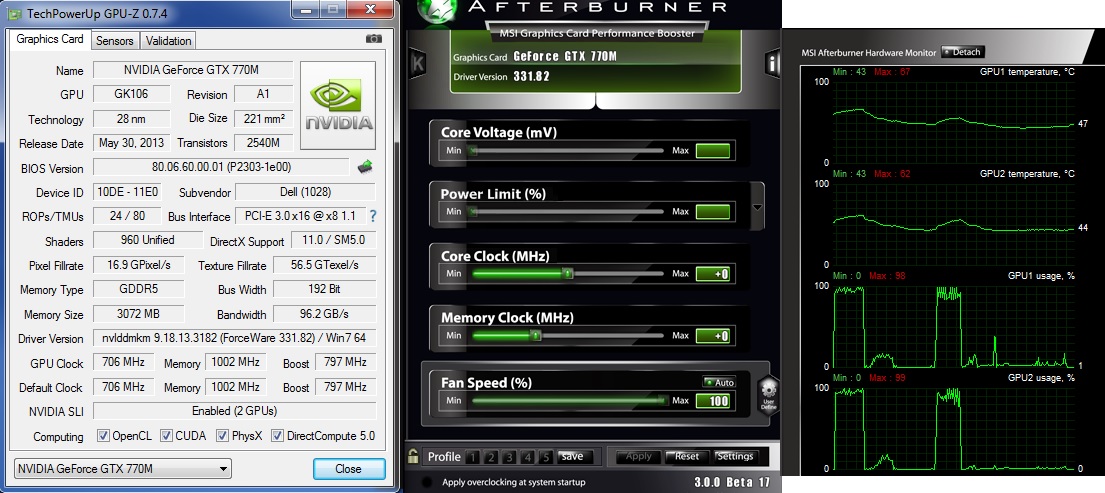
Task: Click the Afterburner profile save button
Action: tap(572, 456)
